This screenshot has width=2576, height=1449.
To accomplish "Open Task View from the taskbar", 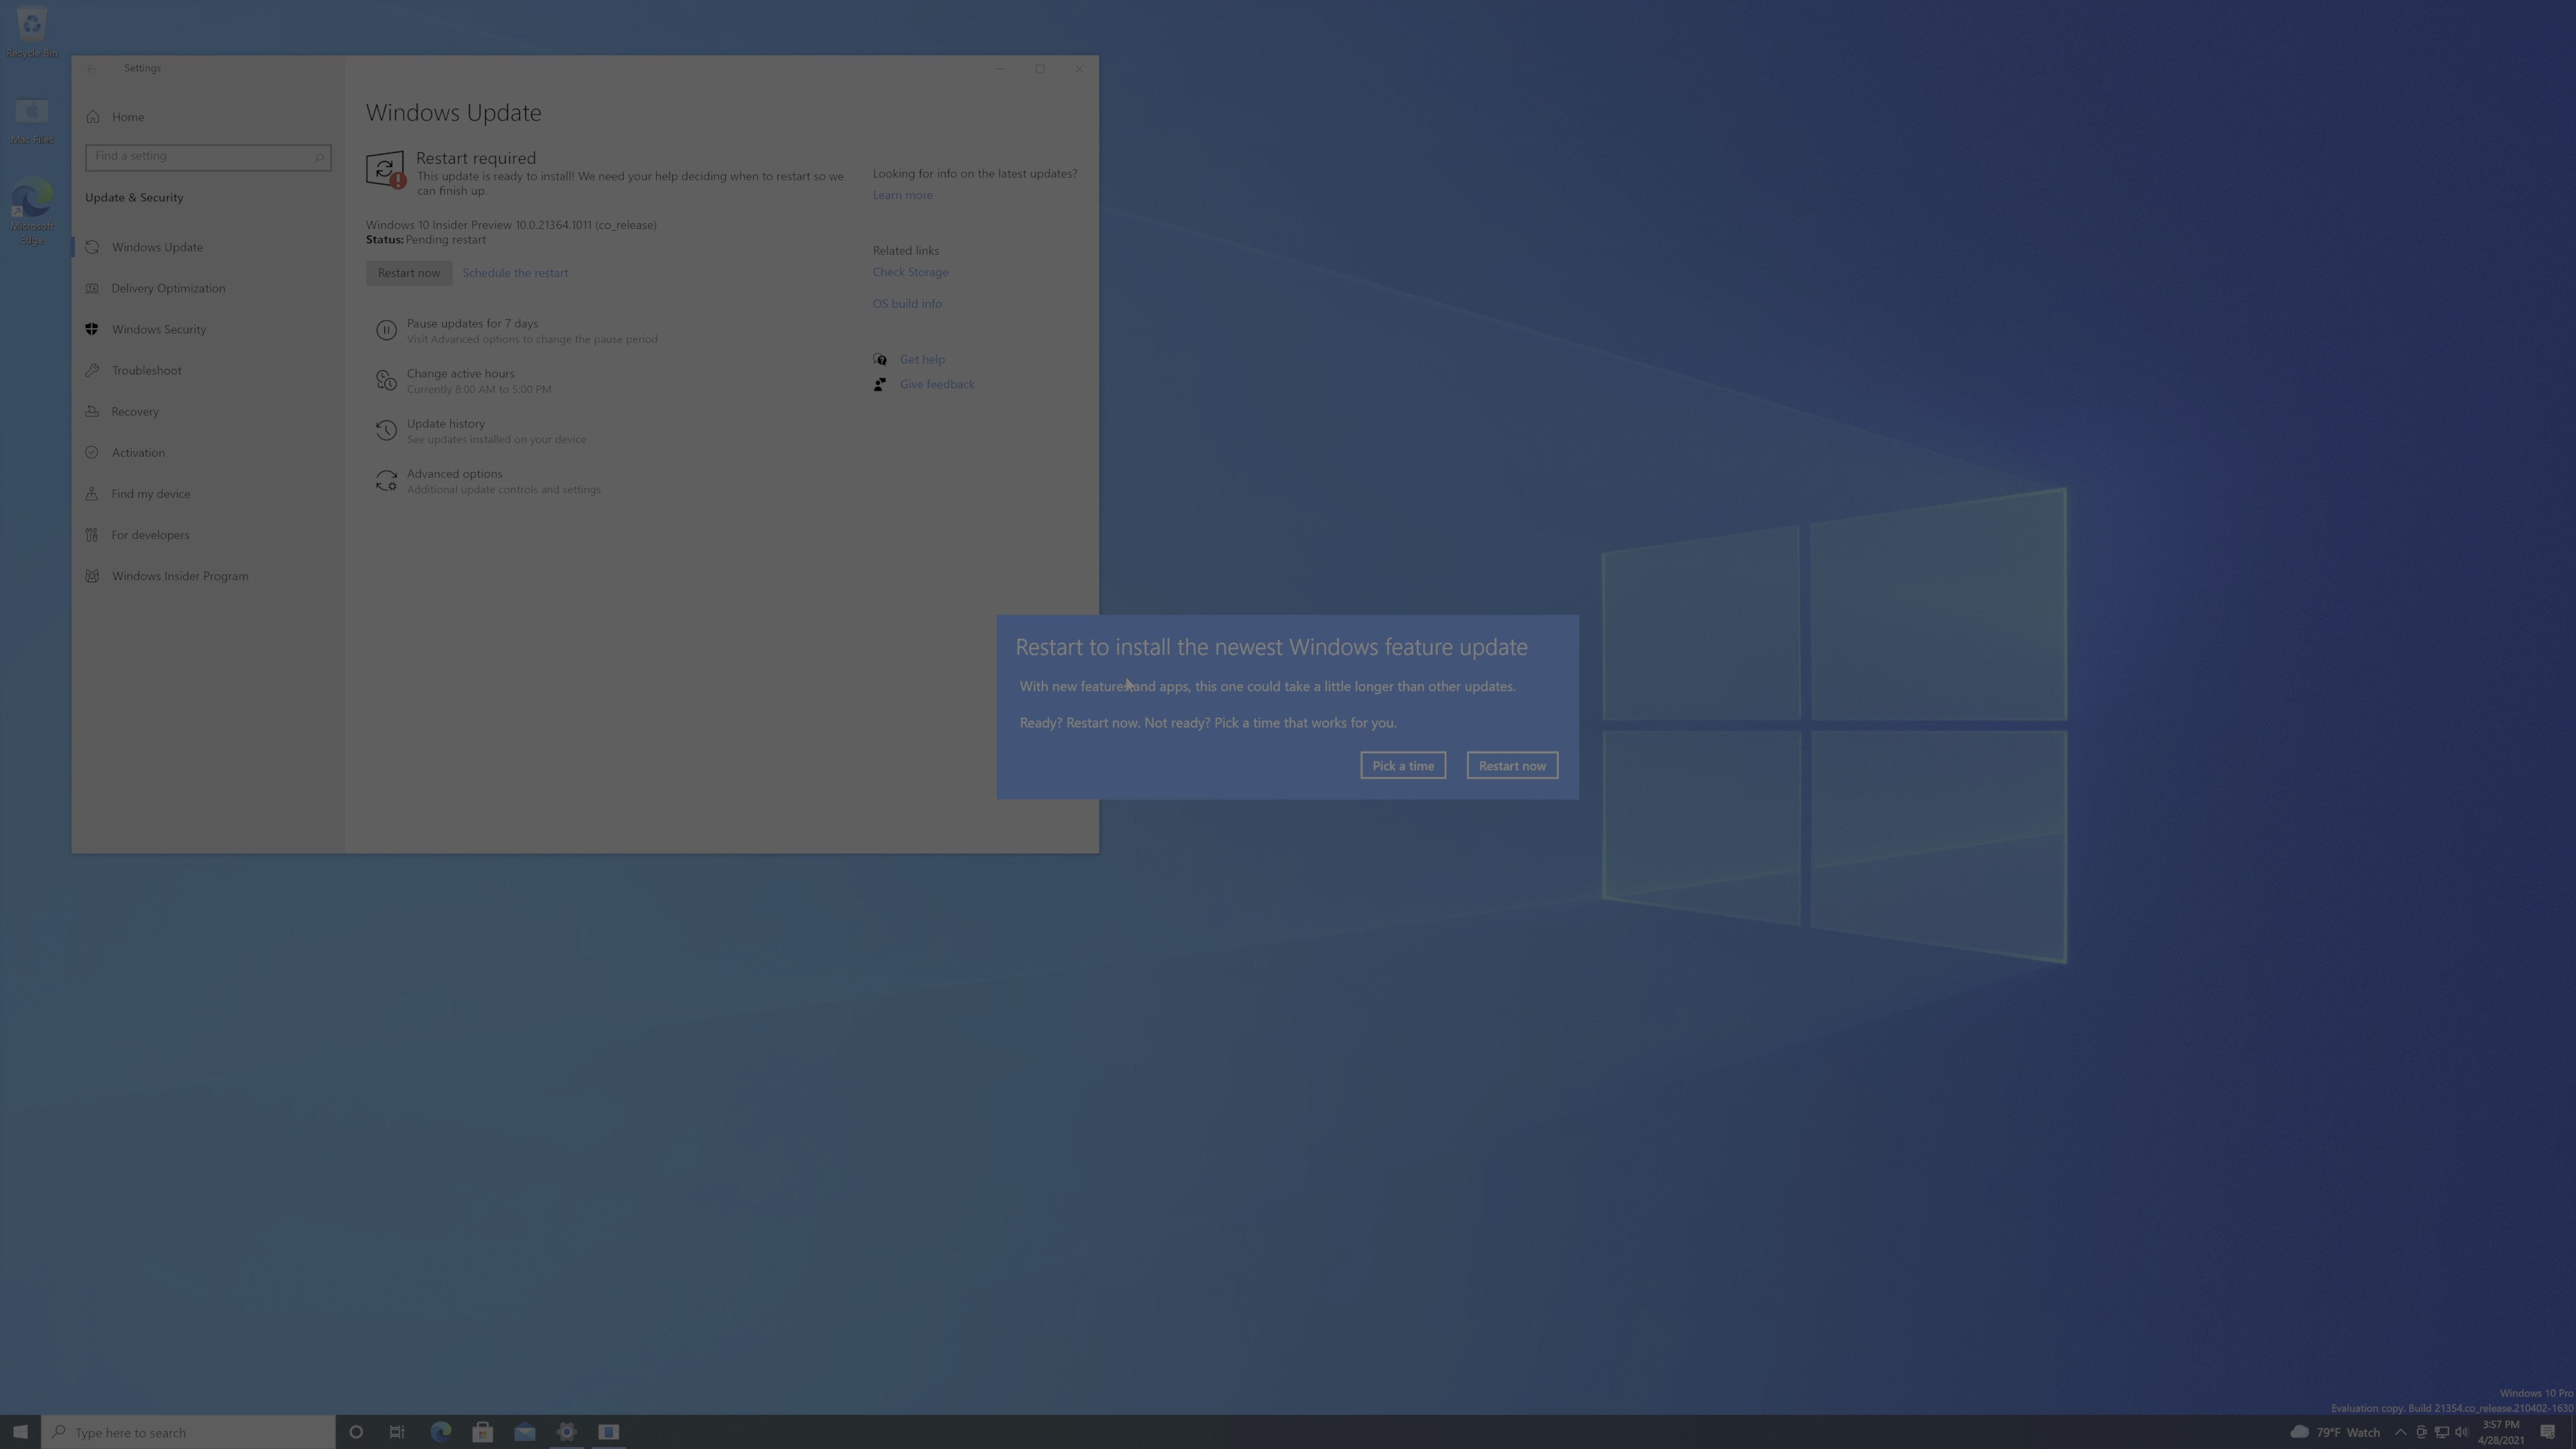I will (x=397, y=1432).
